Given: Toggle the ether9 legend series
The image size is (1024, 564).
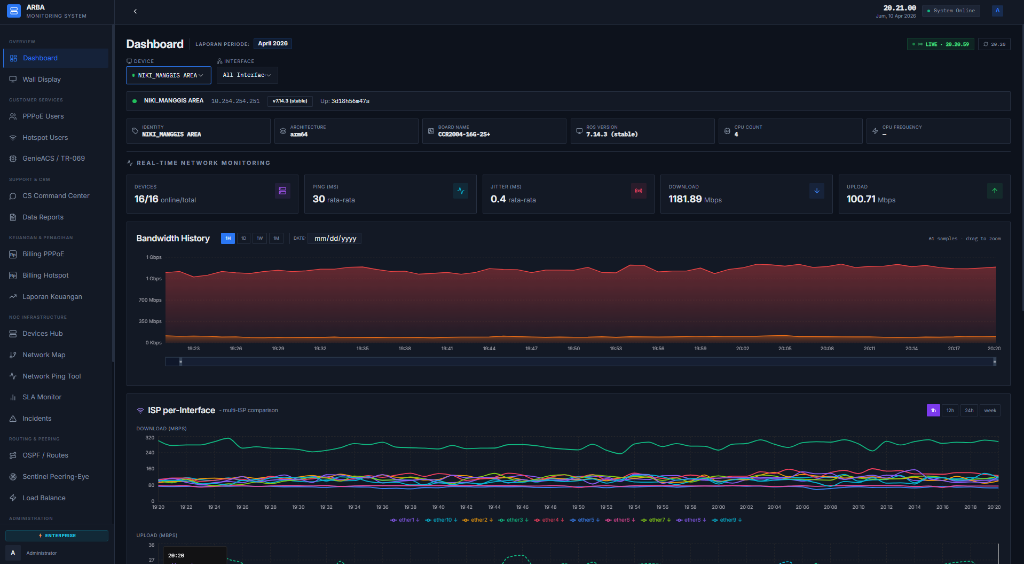Looking at the screenshot, I should click(728, 520).
